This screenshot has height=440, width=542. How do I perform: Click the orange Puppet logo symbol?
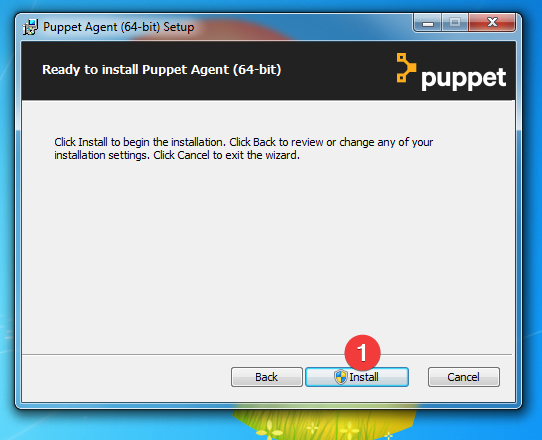click(x=406, y=67)
